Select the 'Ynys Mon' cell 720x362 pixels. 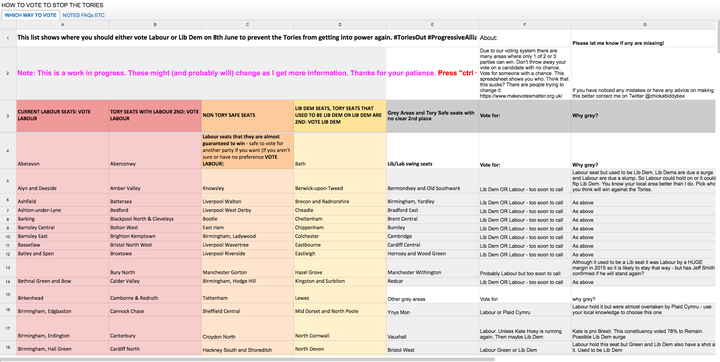point(432,310)
